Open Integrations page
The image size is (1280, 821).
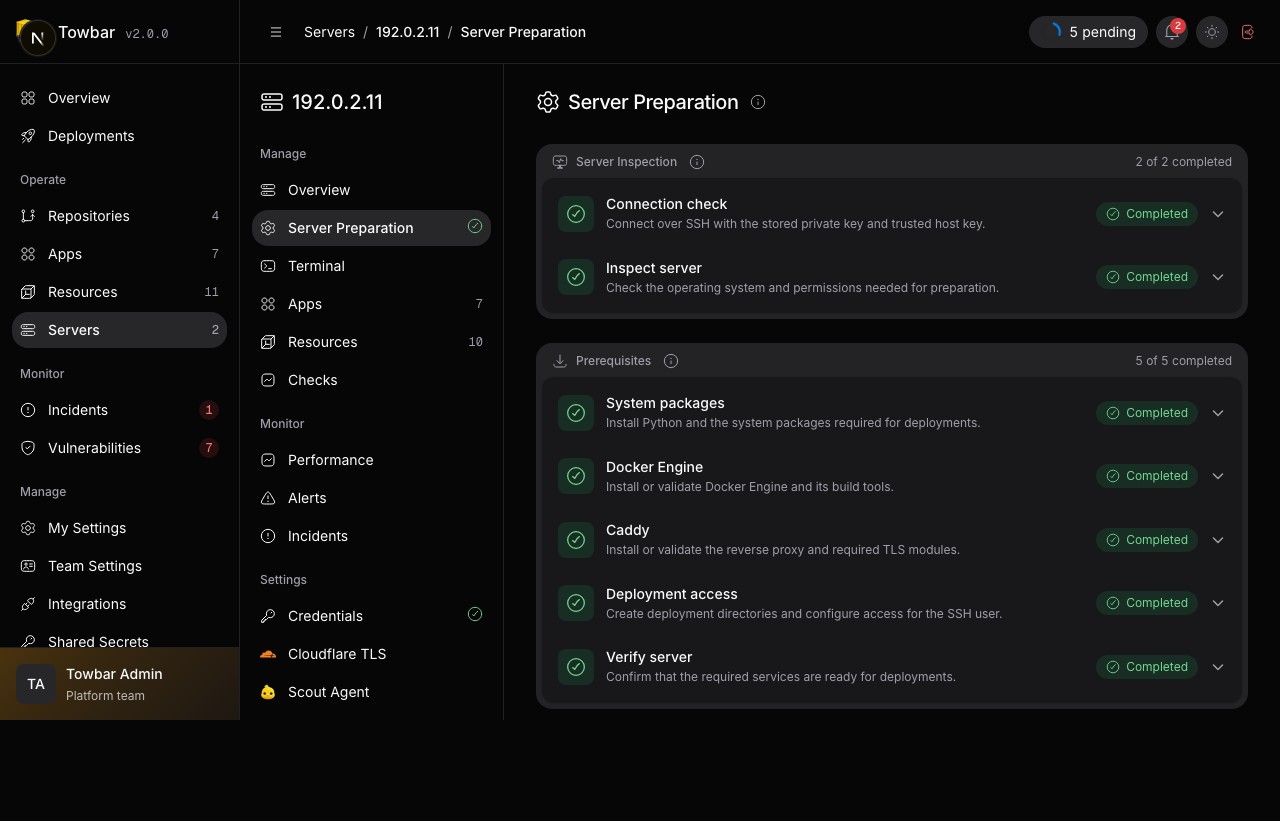pyautogui.click(x=119, y=604)
